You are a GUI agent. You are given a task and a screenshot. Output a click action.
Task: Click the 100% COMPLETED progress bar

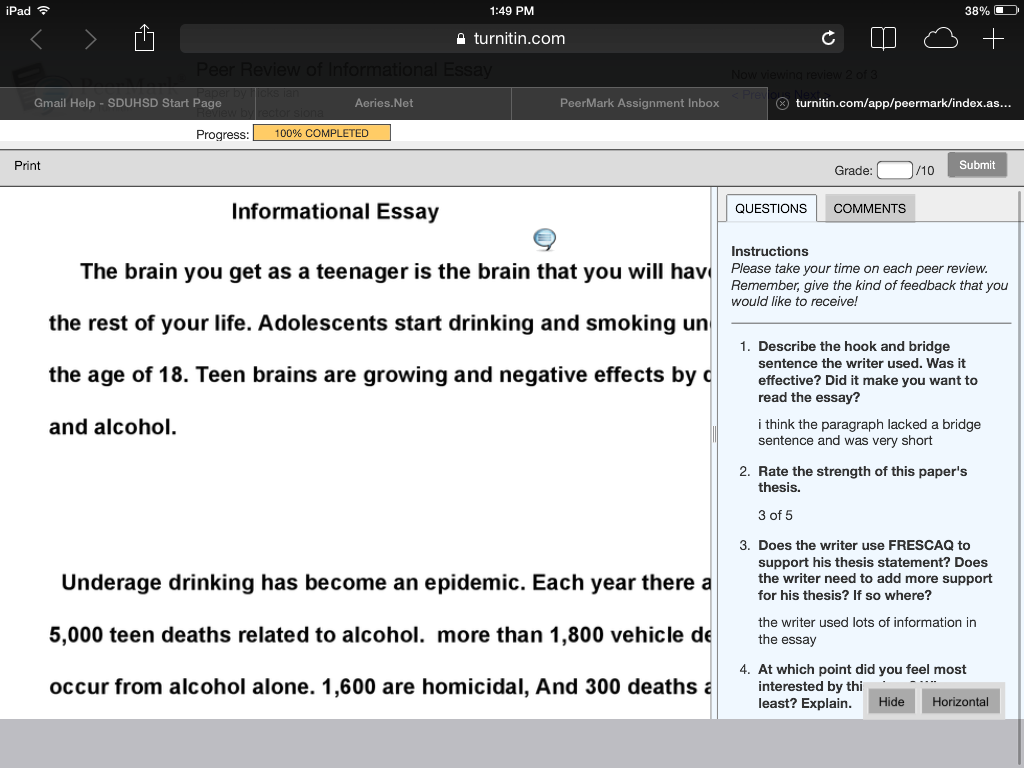pyautogui.click(x=322, y=133)
